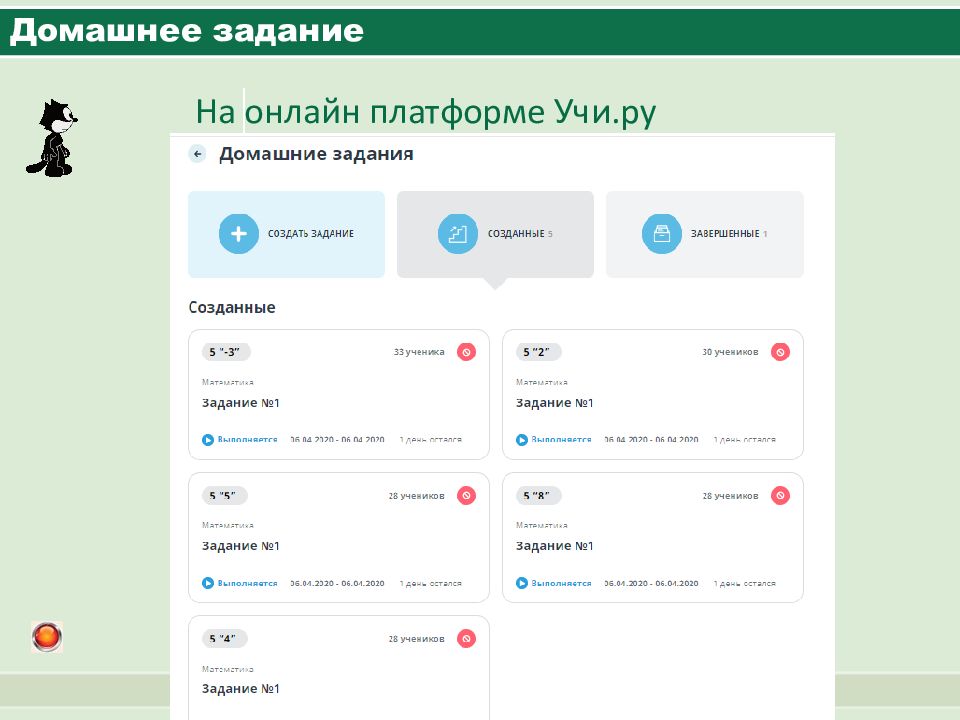Switch to the Завершенные tab
Viewport: 960px width, 720px height.
(x=705, y=234)
